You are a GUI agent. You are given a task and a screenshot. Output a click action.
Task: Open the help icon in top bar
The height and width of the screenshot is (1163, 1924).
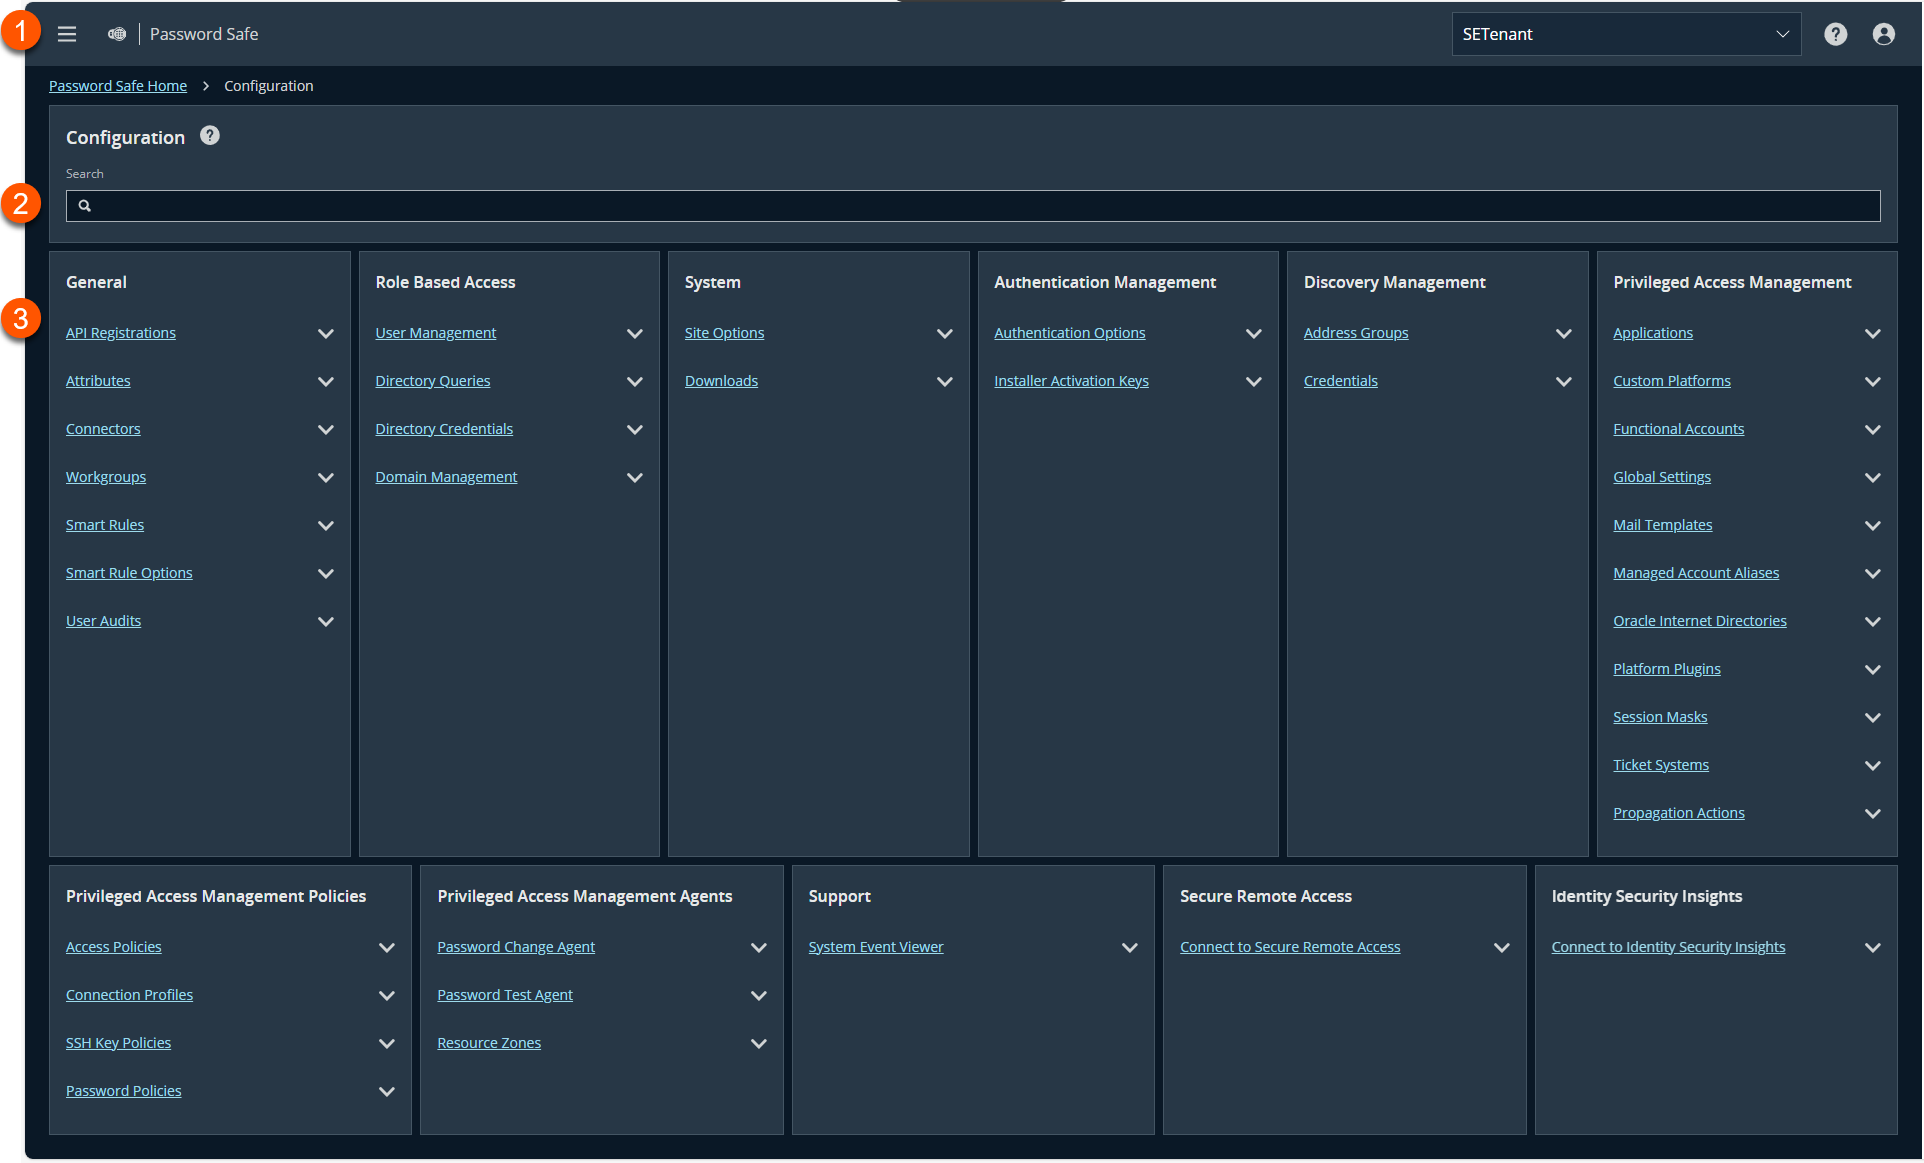coord(1835,34)
